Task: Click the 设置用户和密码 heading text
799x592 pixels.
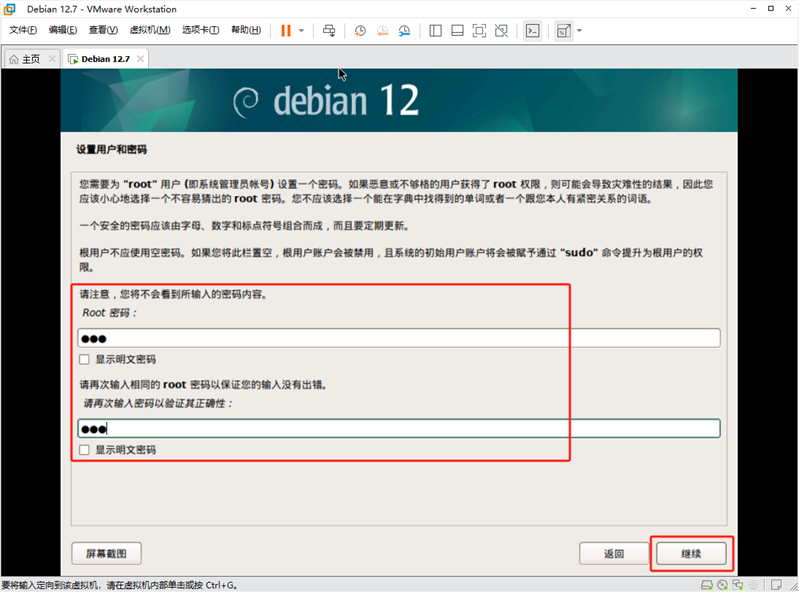Action: click(x=112, y=149)
